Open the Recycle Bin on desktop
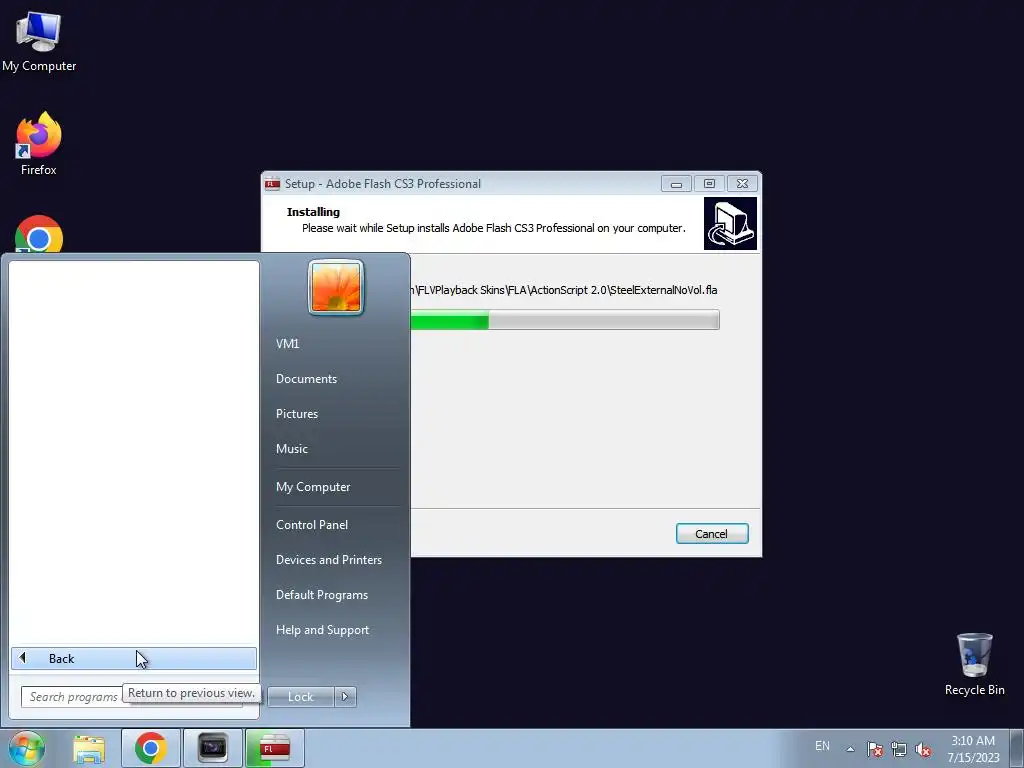The width and height of the screenshot is (1024, 768). tap(974, 664)
